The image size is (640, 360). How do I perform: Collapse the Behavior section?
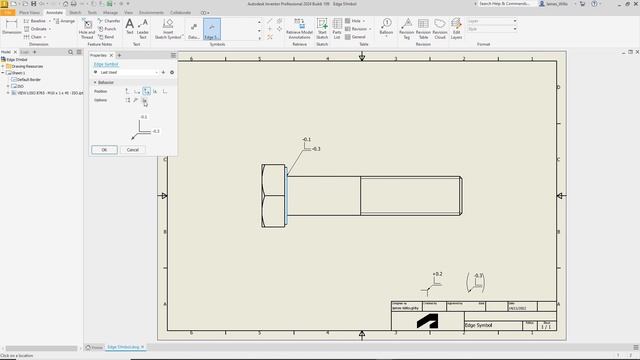click(x=95, y=82)
